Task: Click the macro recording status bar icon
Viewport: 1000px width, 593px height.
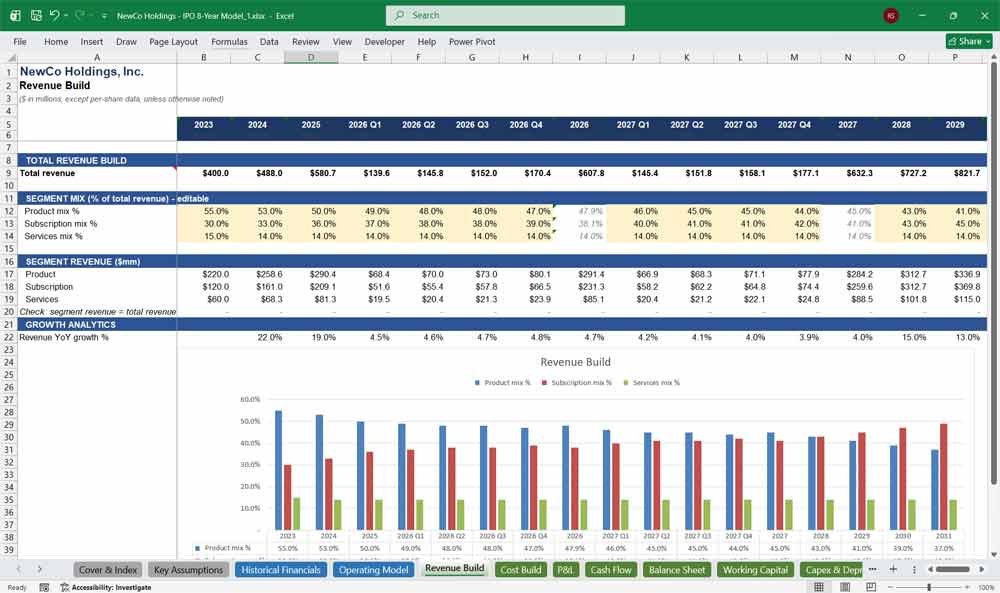Action: (44, 587)
